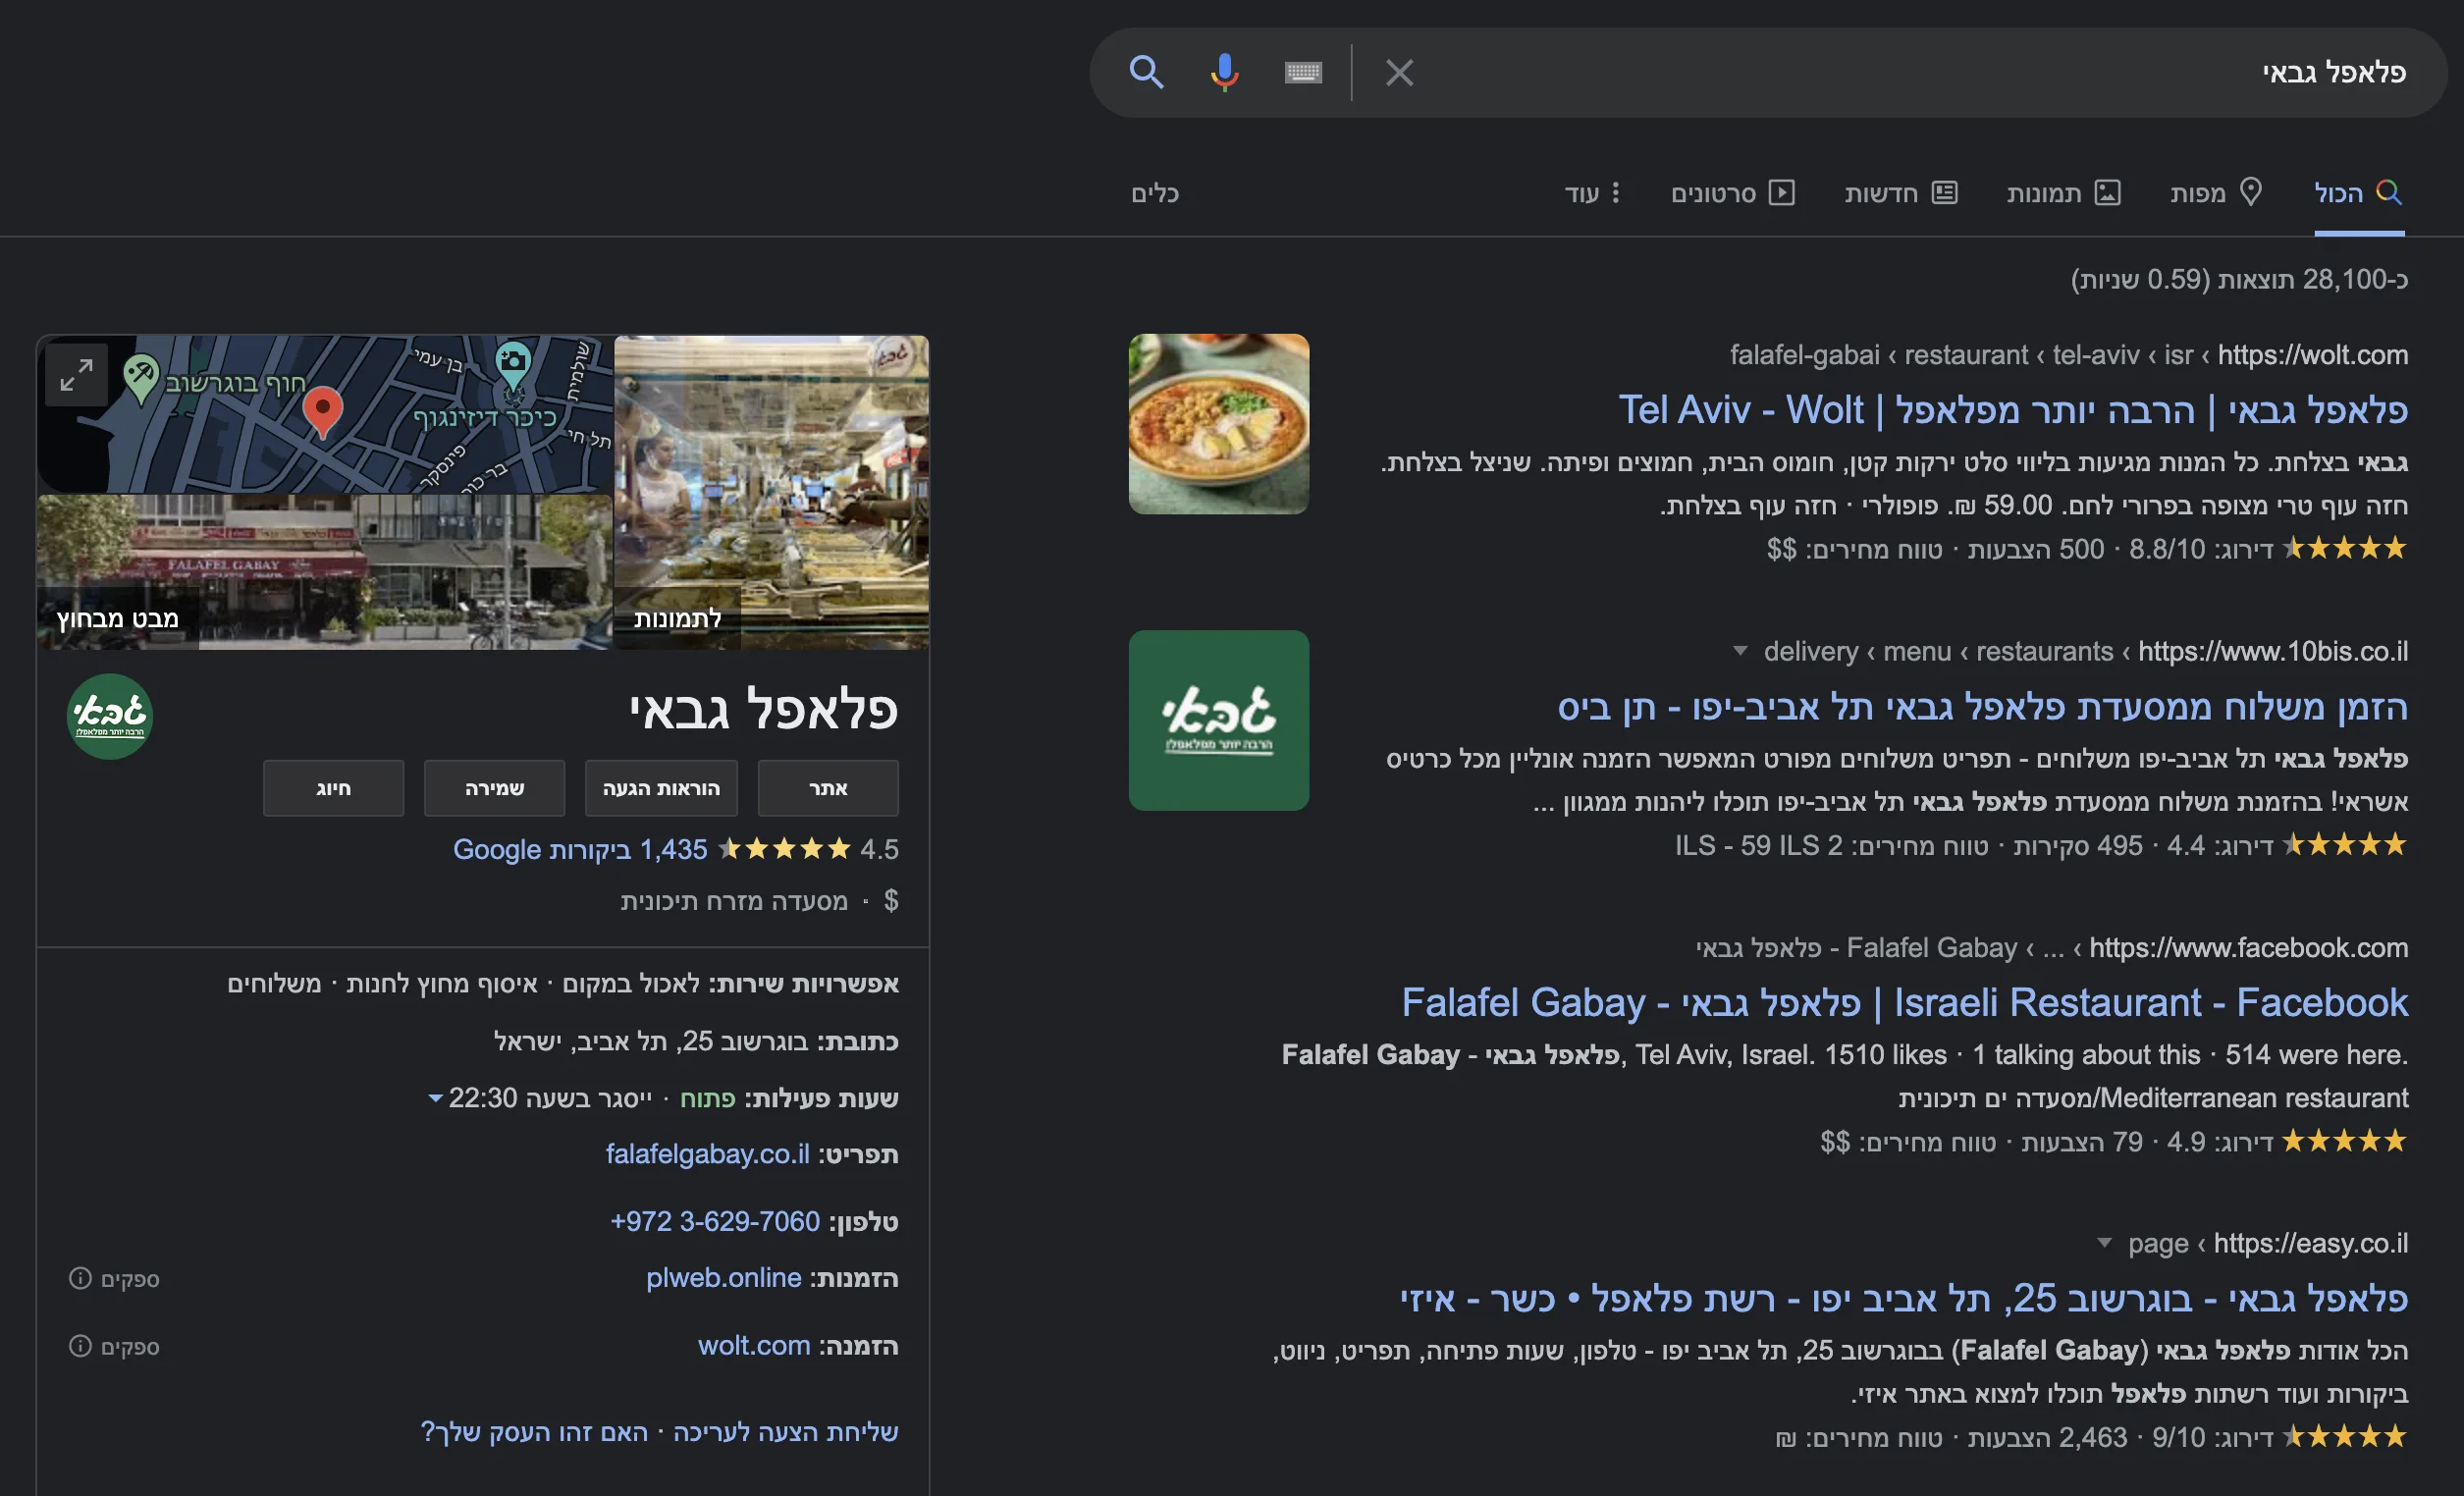Switch to the חדשות (News) tab
This screenshot has width=2464, height=1496.
tap(1900, 193)
